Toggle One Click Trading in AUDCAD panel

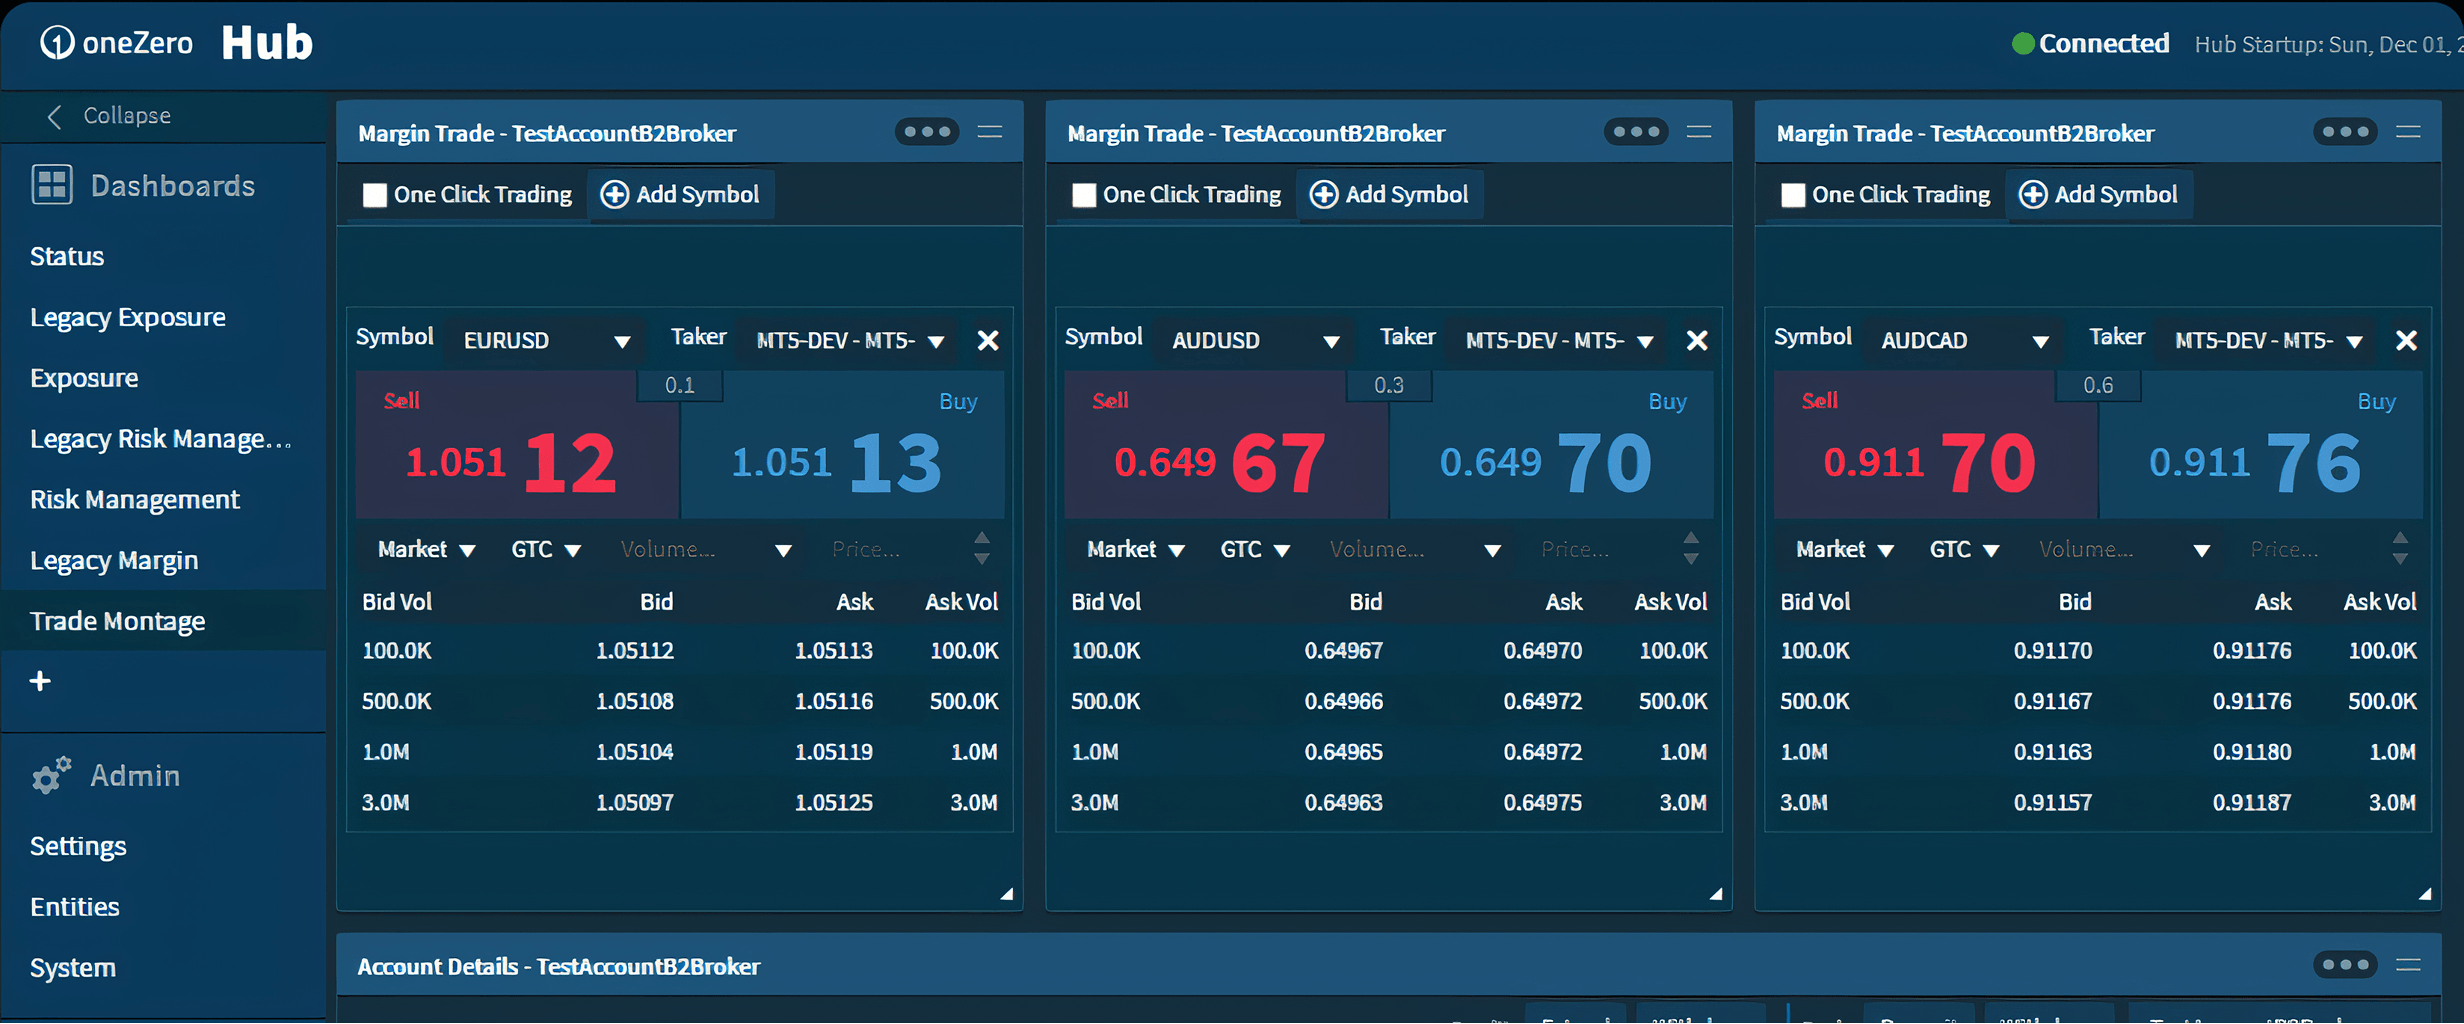coord(1792,195)
